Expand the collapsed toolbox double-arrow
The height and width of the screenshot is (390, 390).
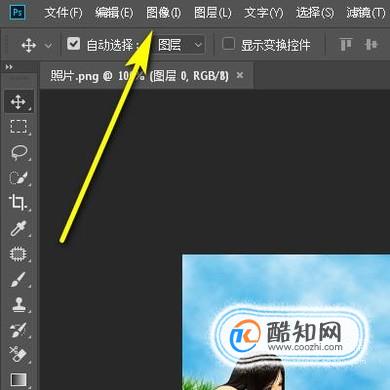coord(9,67)
